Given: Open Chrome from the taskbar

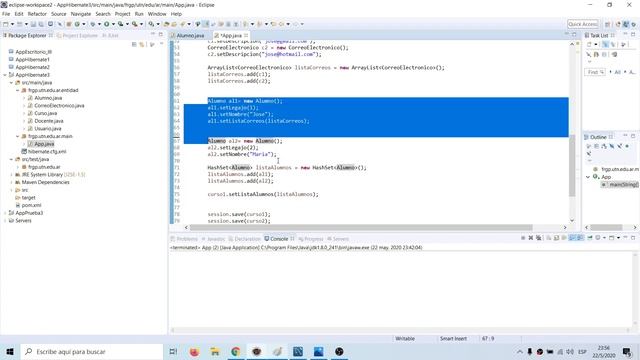Looking at the screenshot, I should coord(236,351).
